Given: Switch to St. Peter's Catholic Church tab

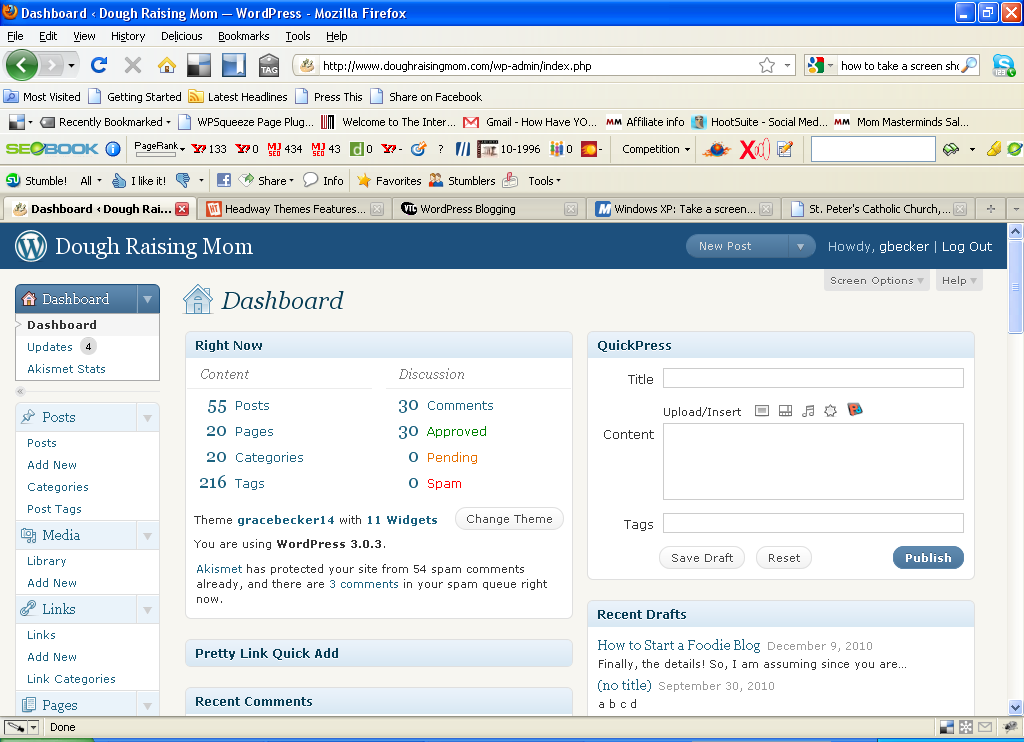Looking at the screenshot, I should point(878,208).
